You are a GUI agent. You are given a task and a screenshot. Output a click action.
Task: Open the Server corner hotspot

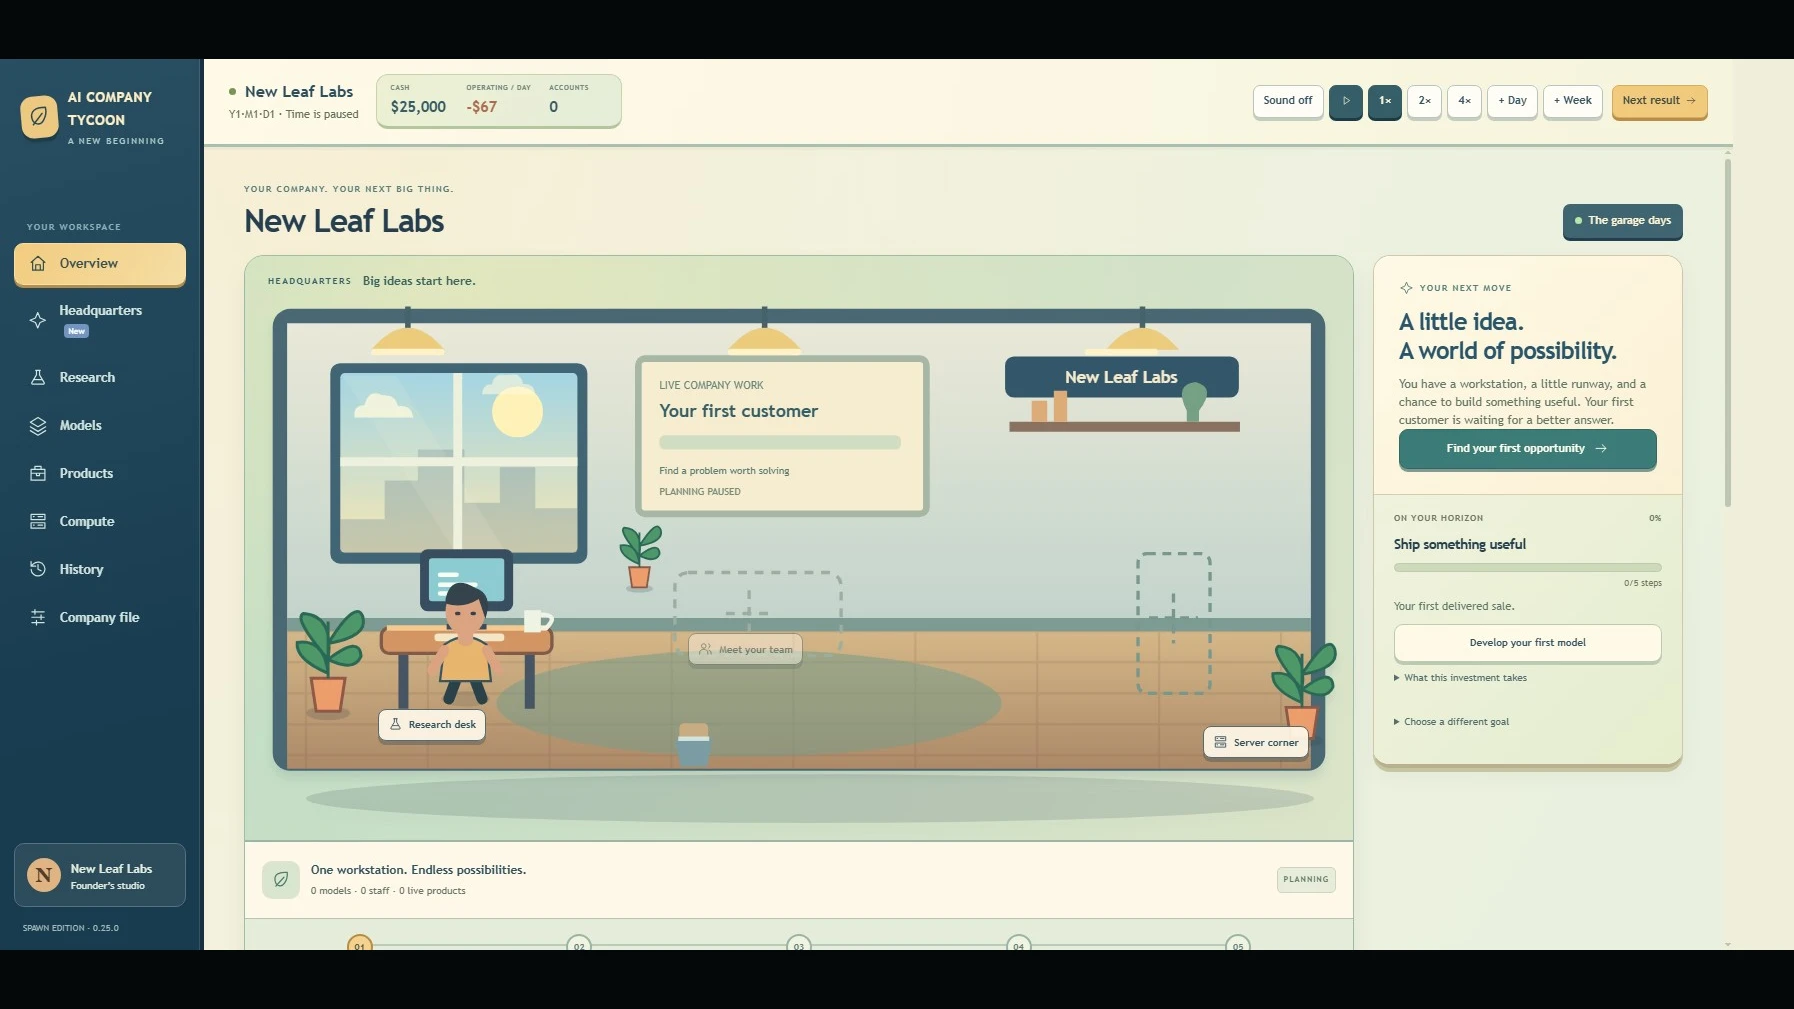(1256, 743)
